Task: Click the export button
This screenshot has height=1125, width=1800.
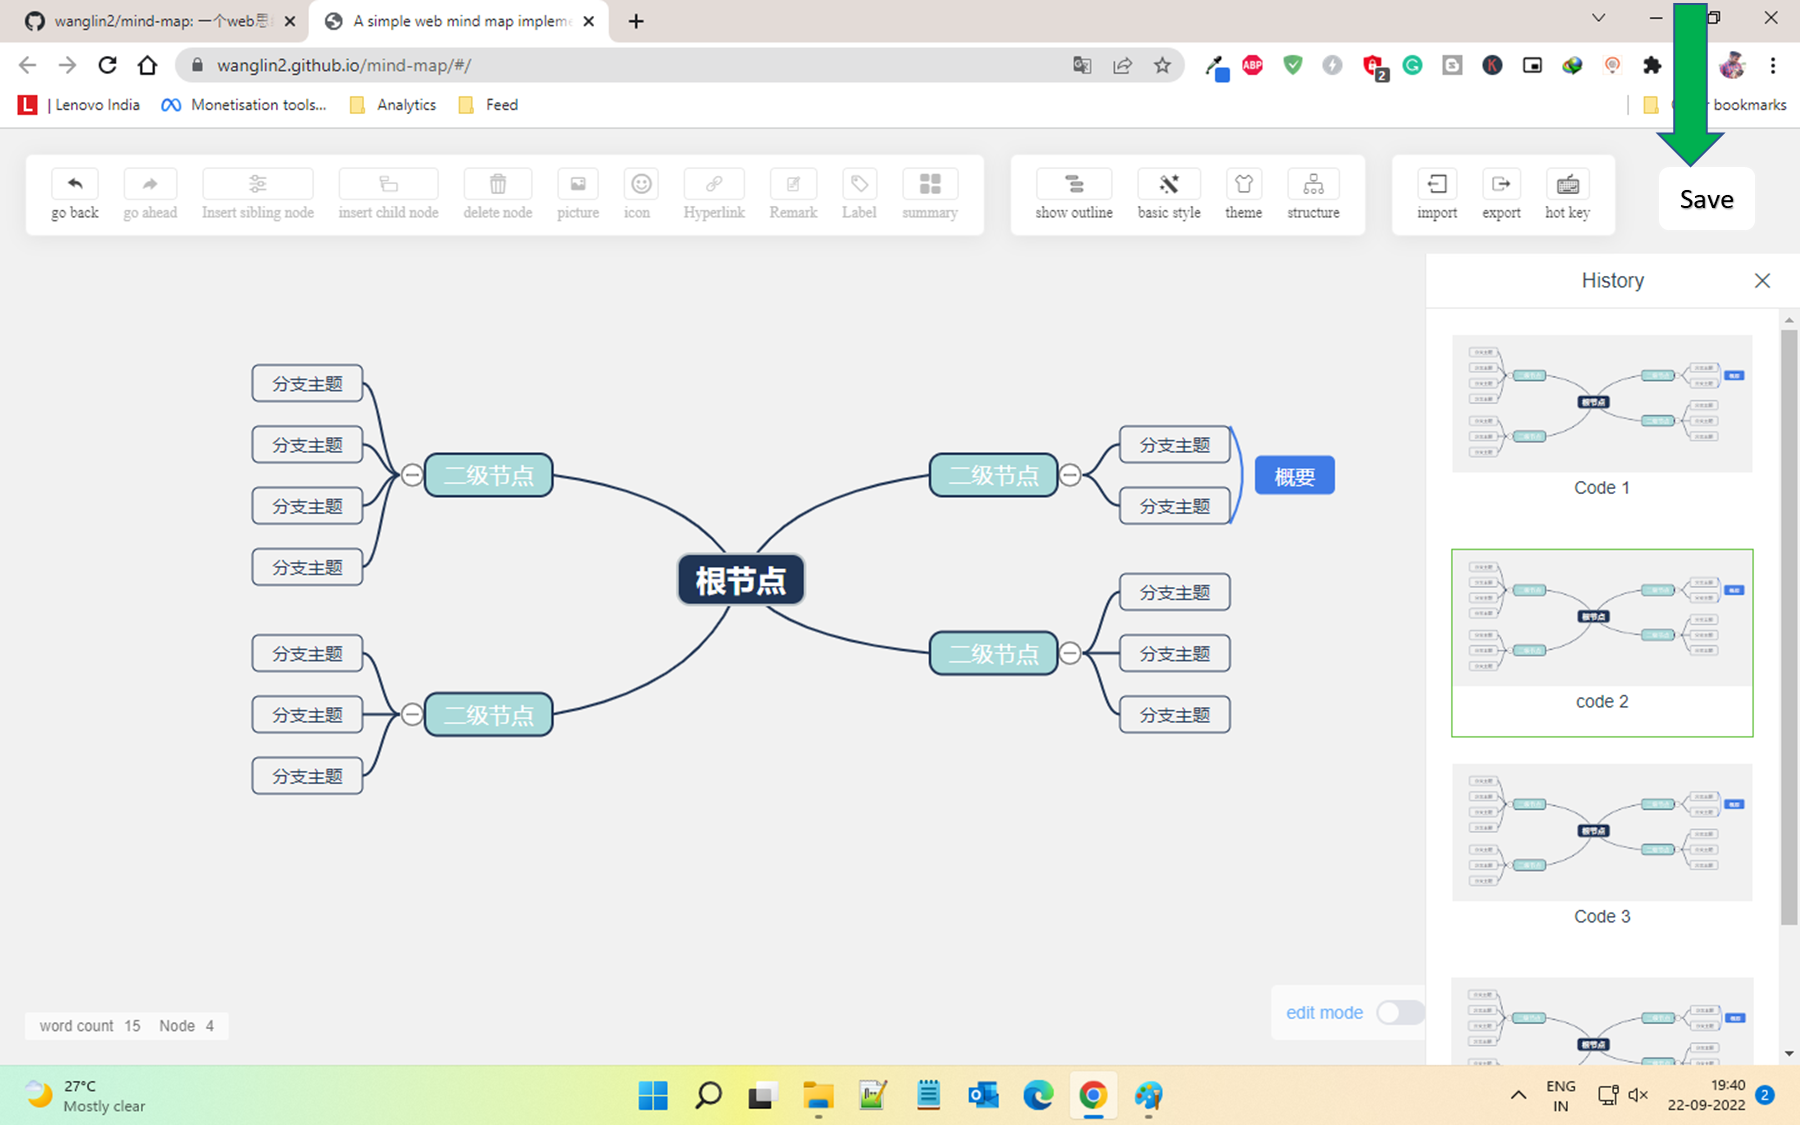Action: click(x=1501, y=193)
